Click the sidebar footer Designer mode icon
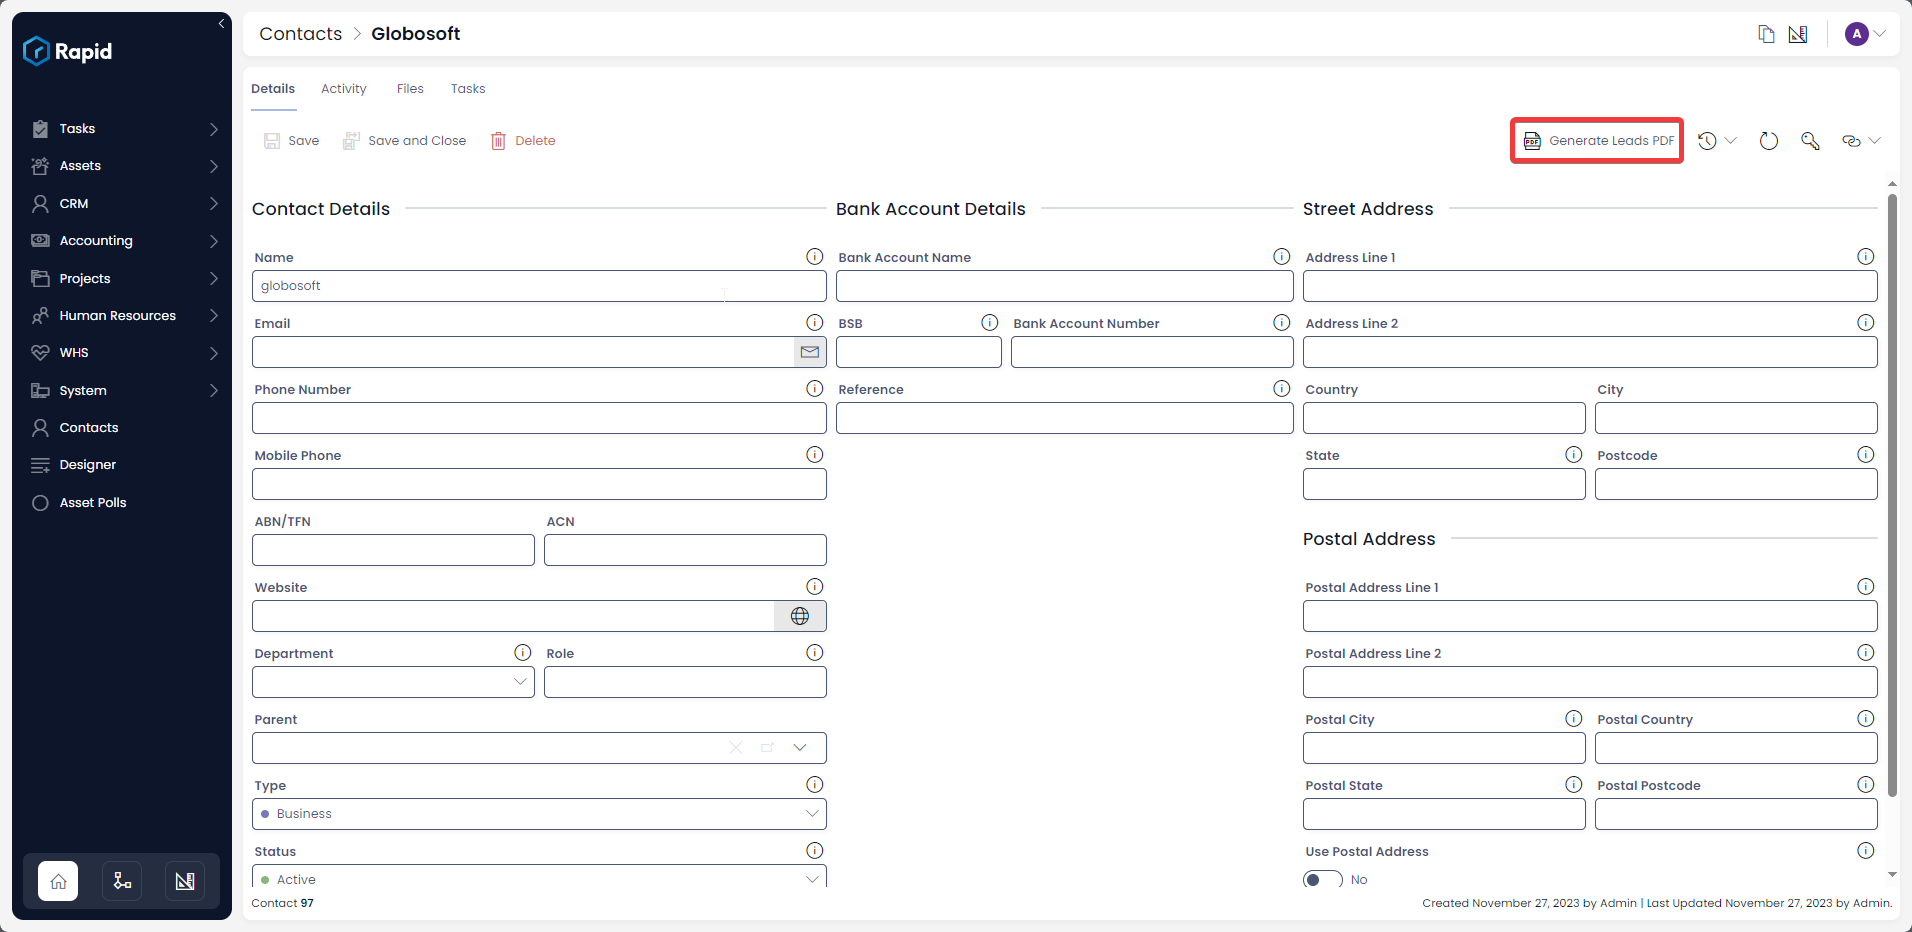1912x932 pixels. coord(185,881)
